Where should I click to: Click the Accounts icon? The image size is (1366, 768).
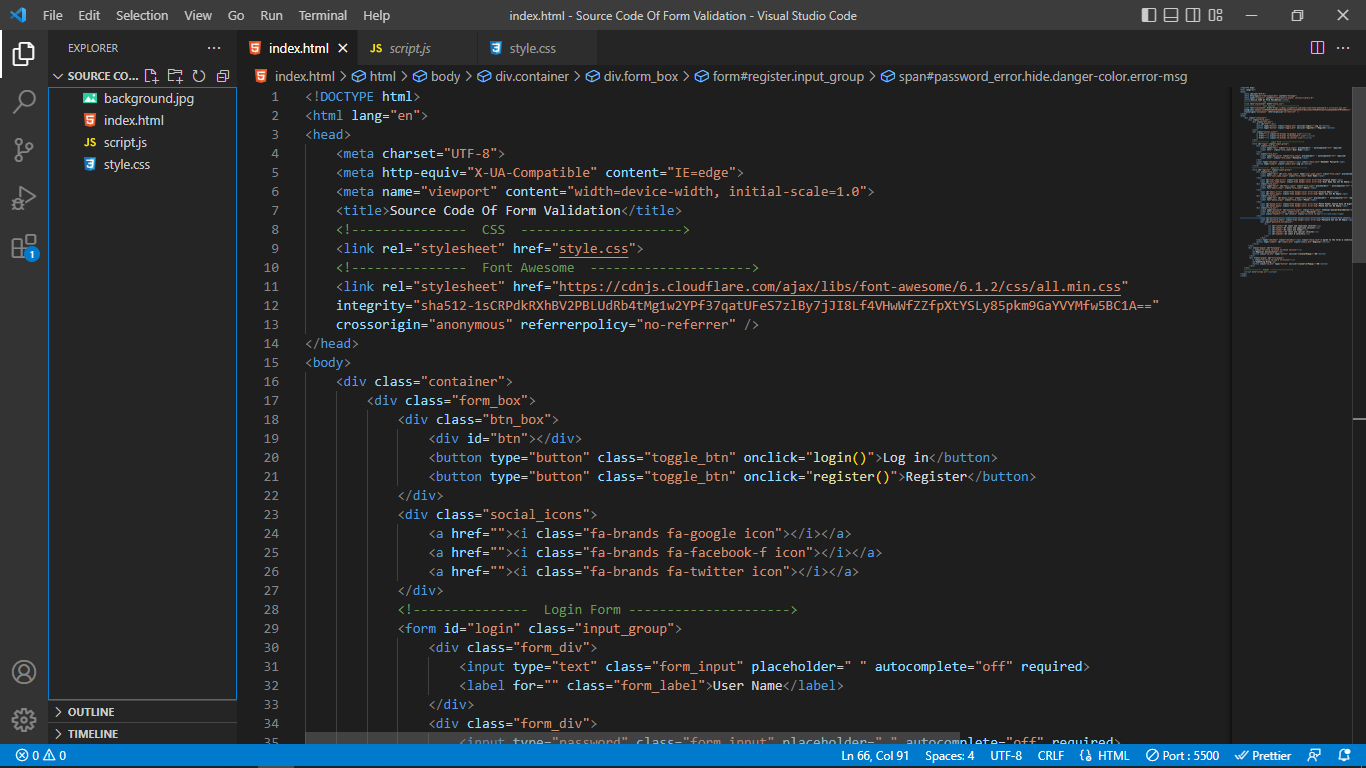tap(24, 672)
